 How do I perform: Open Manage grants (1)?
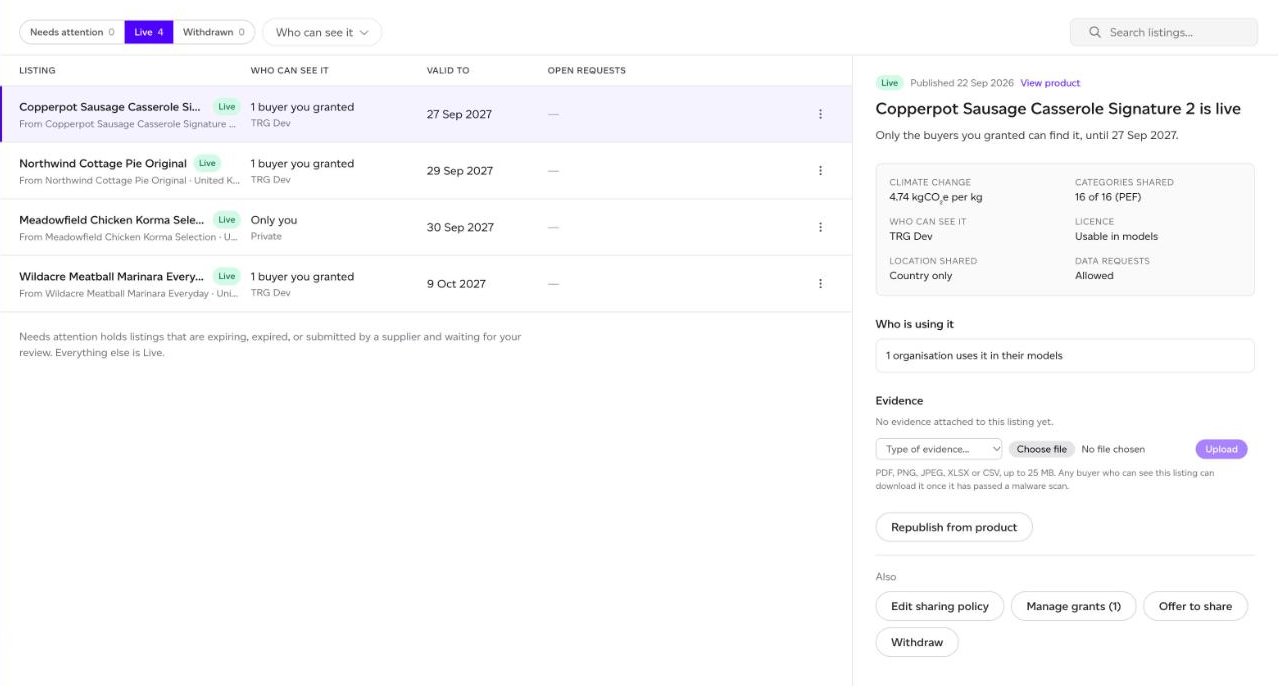coord(1073,606)
